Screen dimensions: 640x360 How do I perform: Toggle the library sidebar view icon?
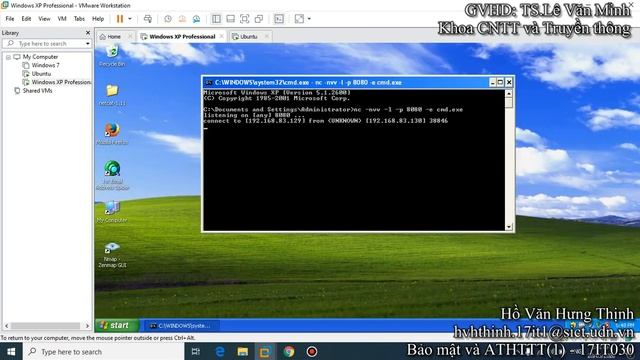point(216,19)
